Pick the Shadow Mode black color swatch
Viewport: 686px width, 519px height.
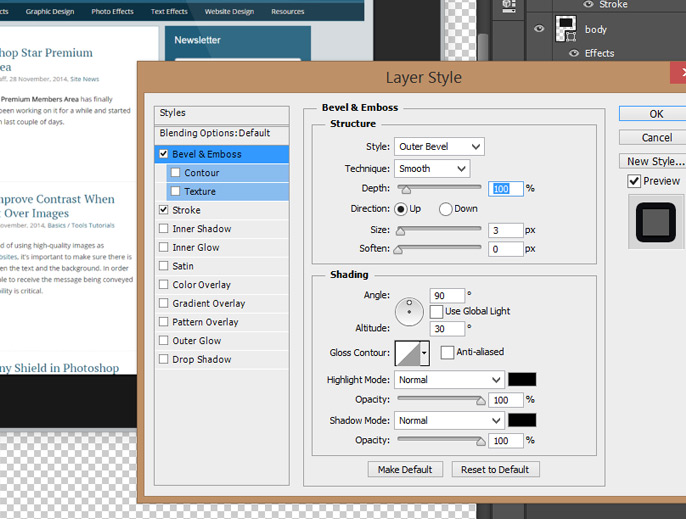[x=522, y=421]
